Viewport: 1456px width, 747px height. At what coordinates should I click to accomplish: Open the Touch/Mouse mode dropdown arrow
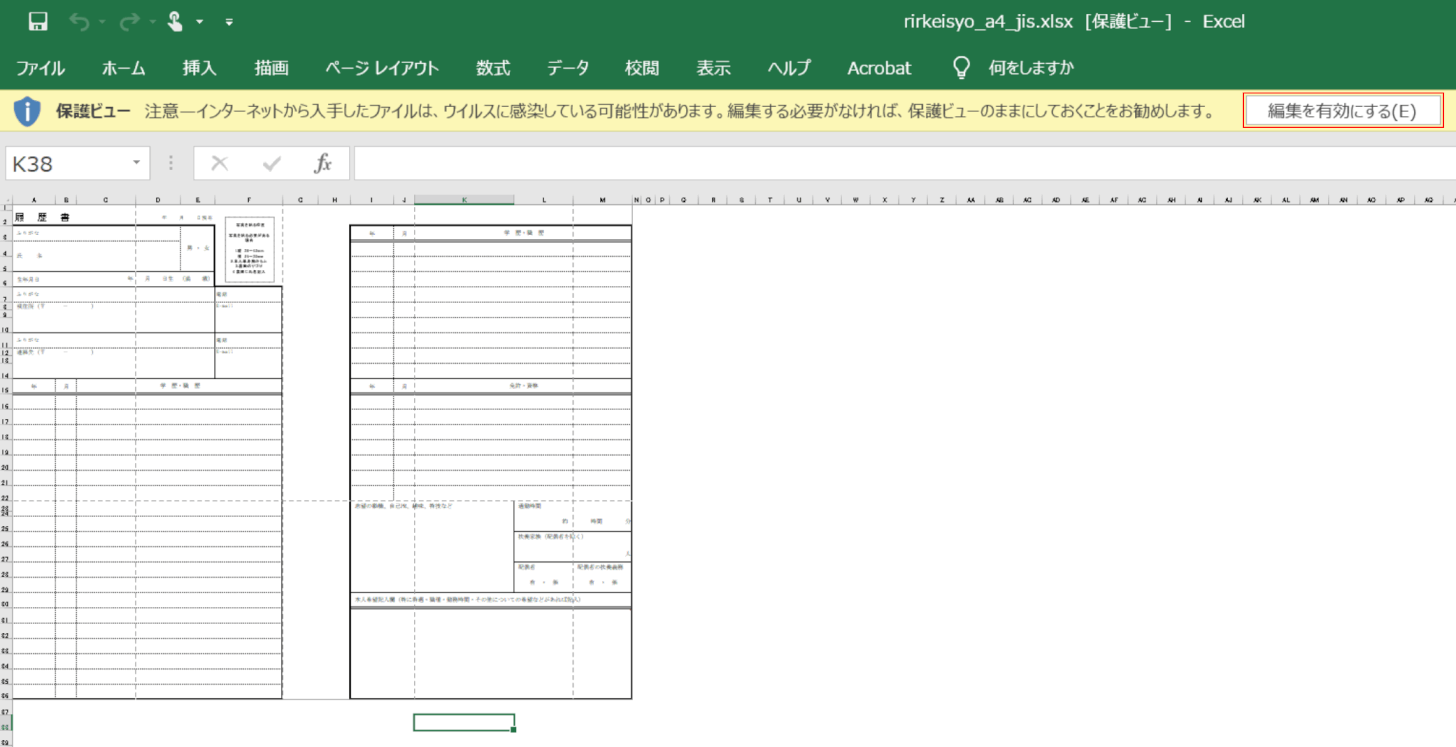200,21
